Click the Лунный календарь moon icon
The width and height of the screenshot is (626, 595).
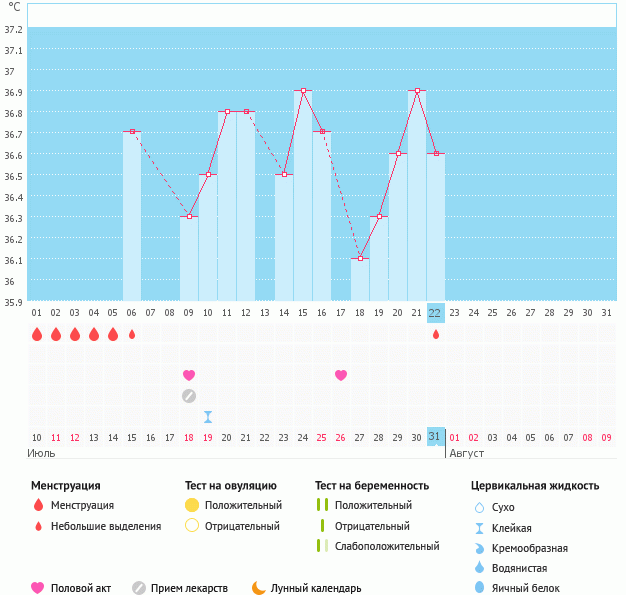coord(260,588)
